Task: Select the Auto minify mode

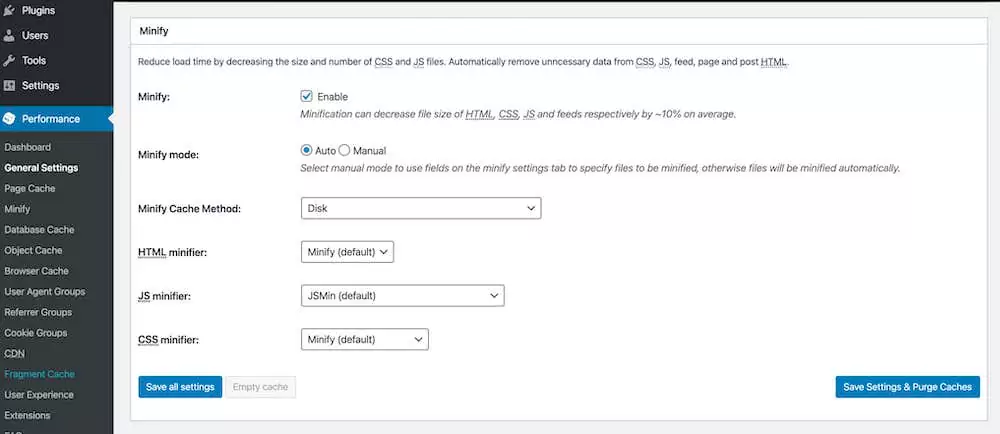Action: click(307, 150)
